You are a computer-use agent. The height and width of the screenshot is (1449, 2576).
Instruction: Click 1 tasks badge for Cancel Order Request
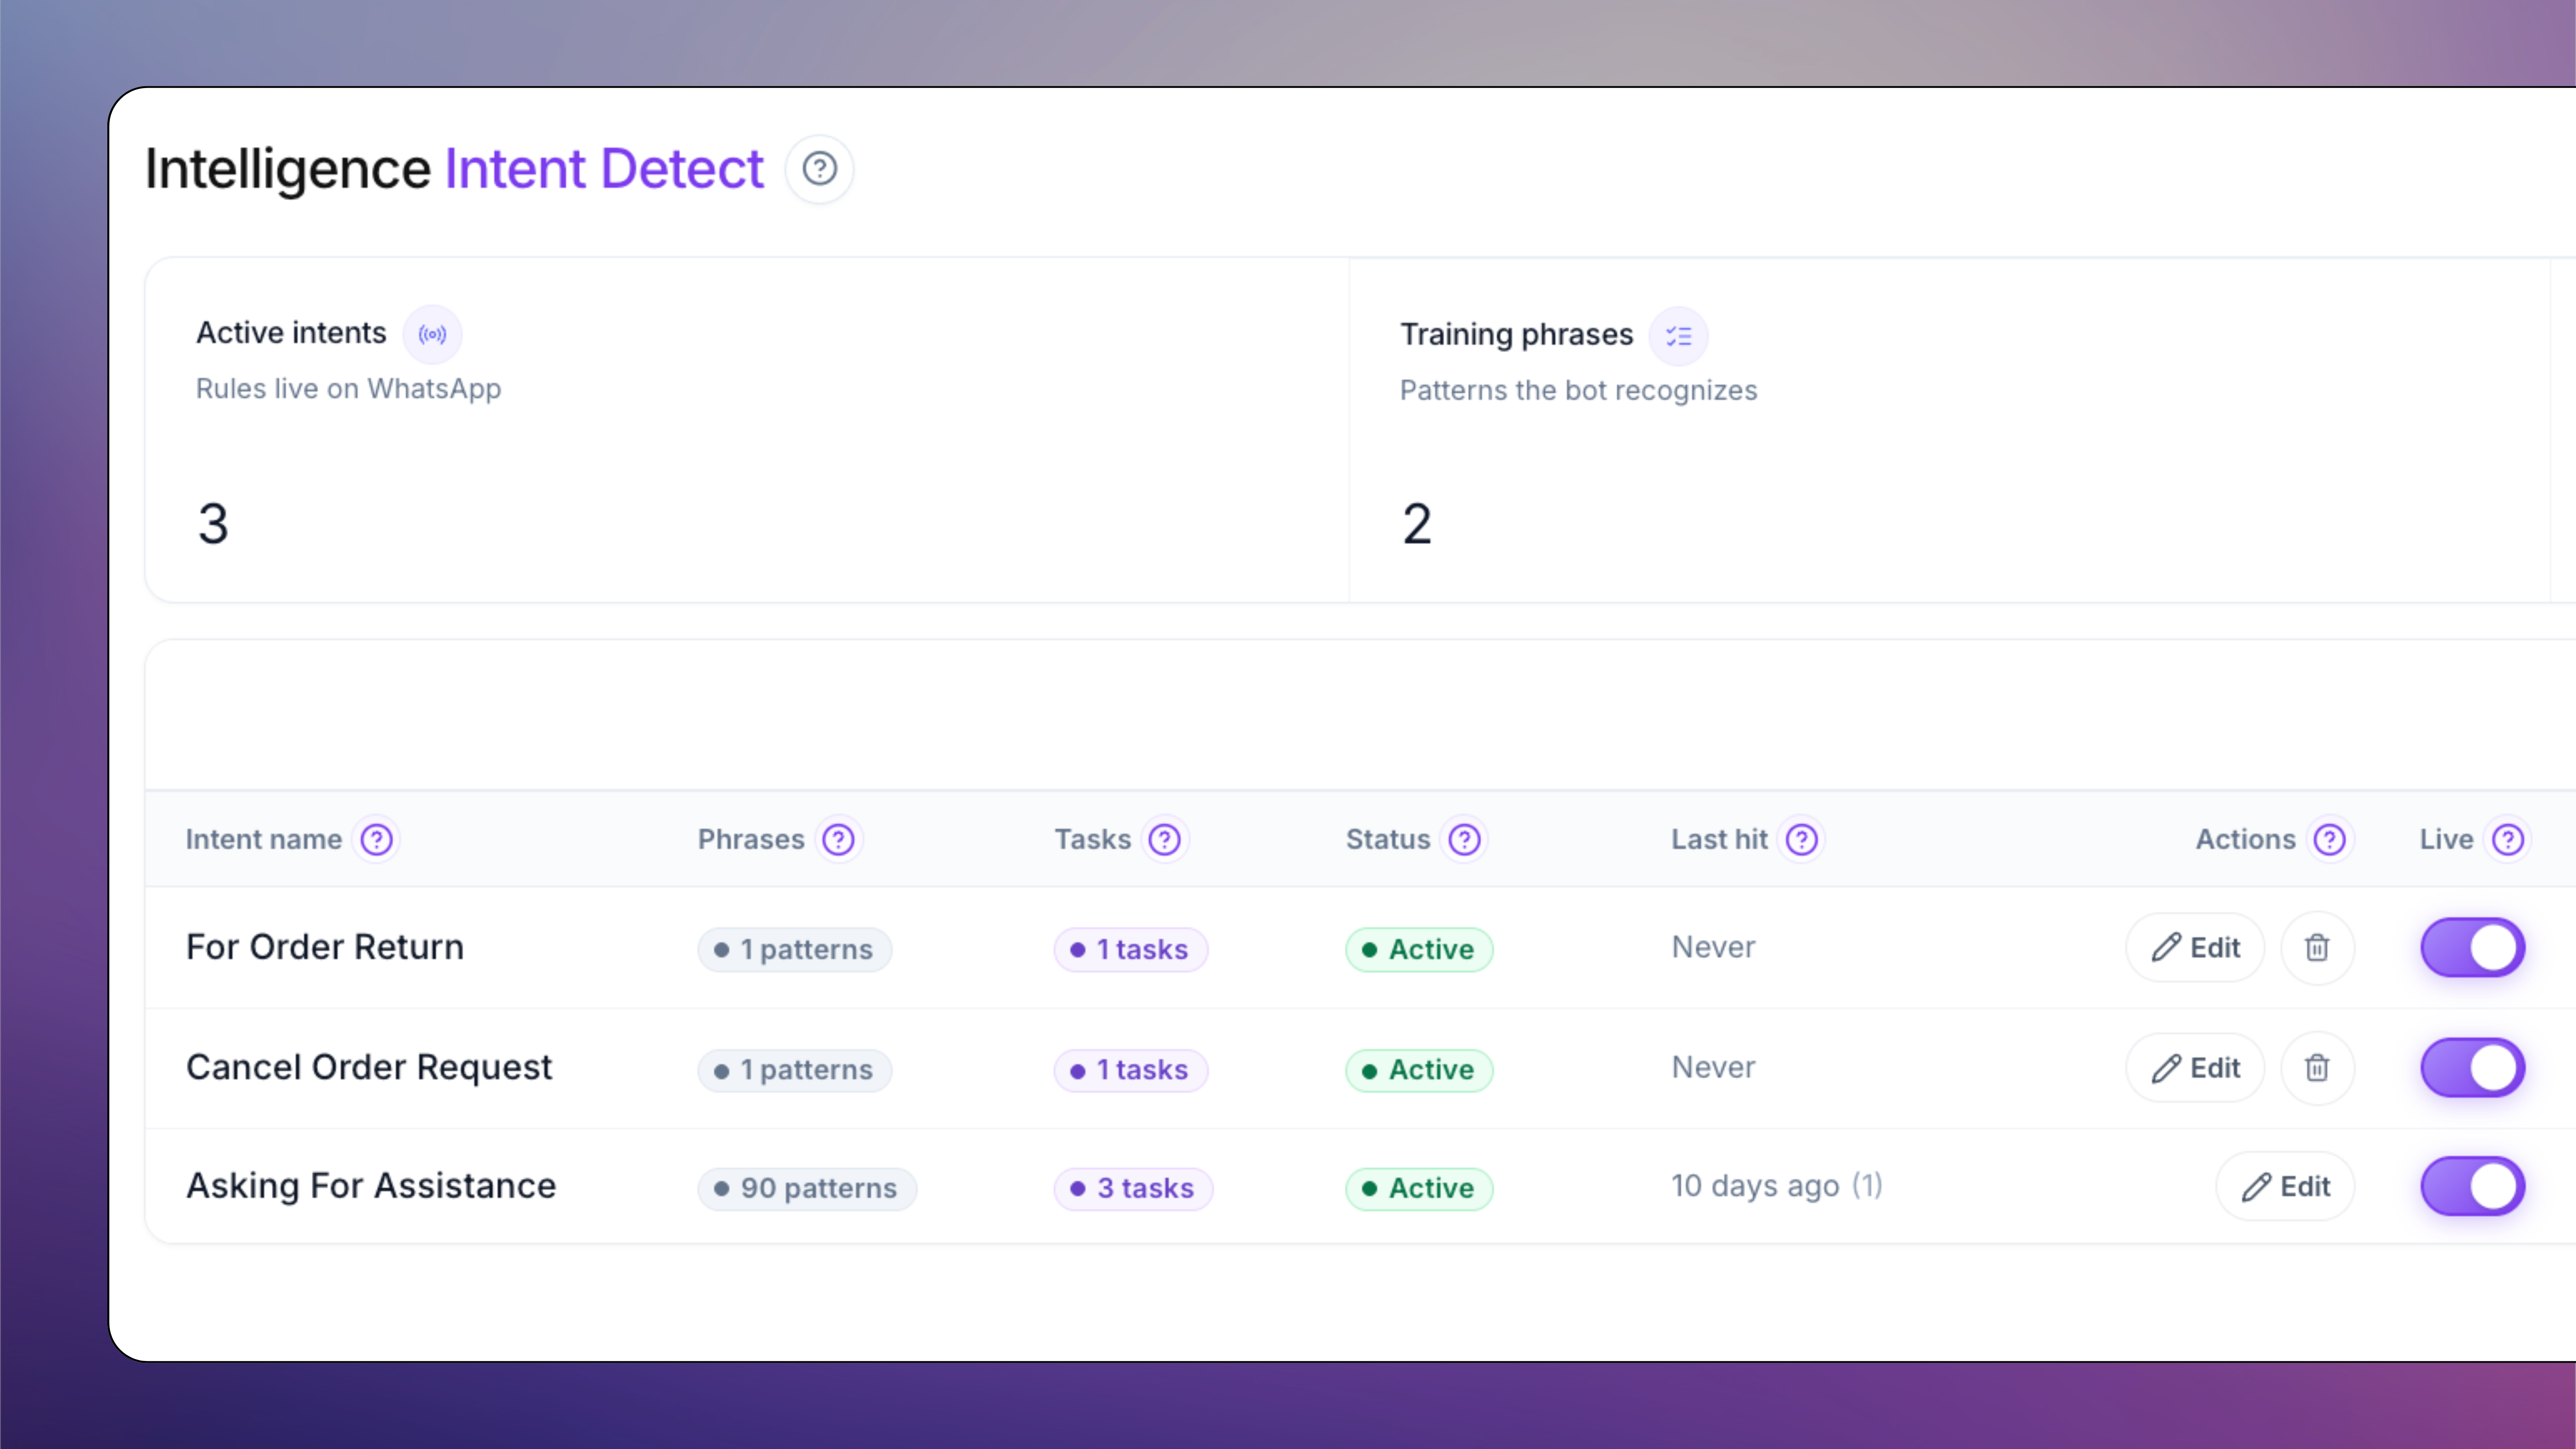pos(1131,1070)
